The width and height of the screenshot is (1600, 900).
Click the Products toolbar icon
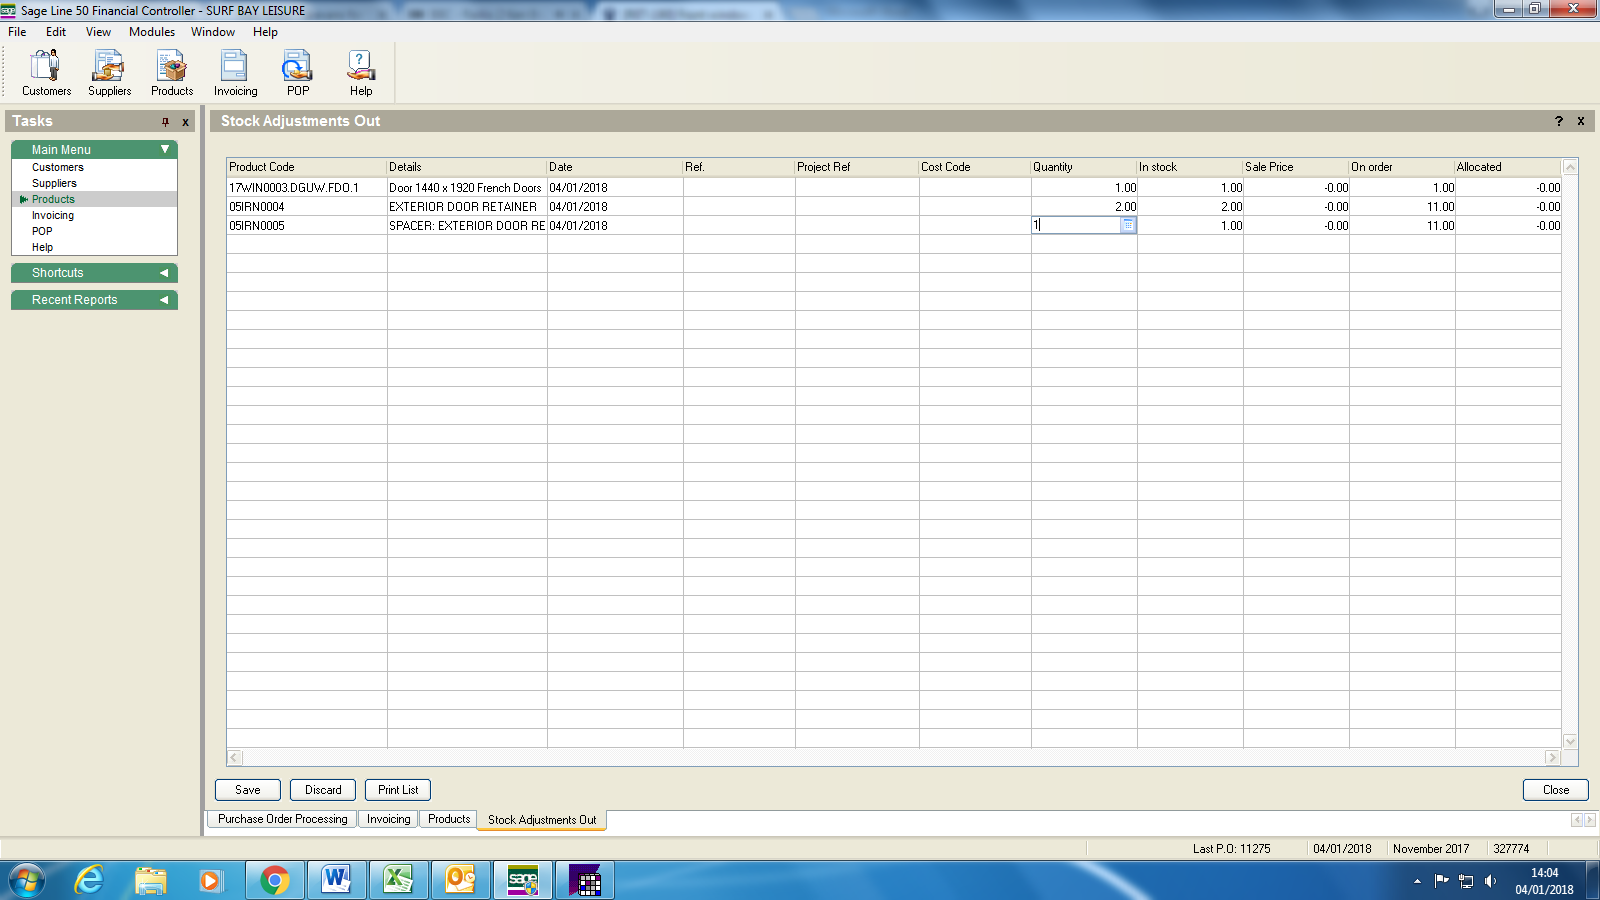click(172, 73)
